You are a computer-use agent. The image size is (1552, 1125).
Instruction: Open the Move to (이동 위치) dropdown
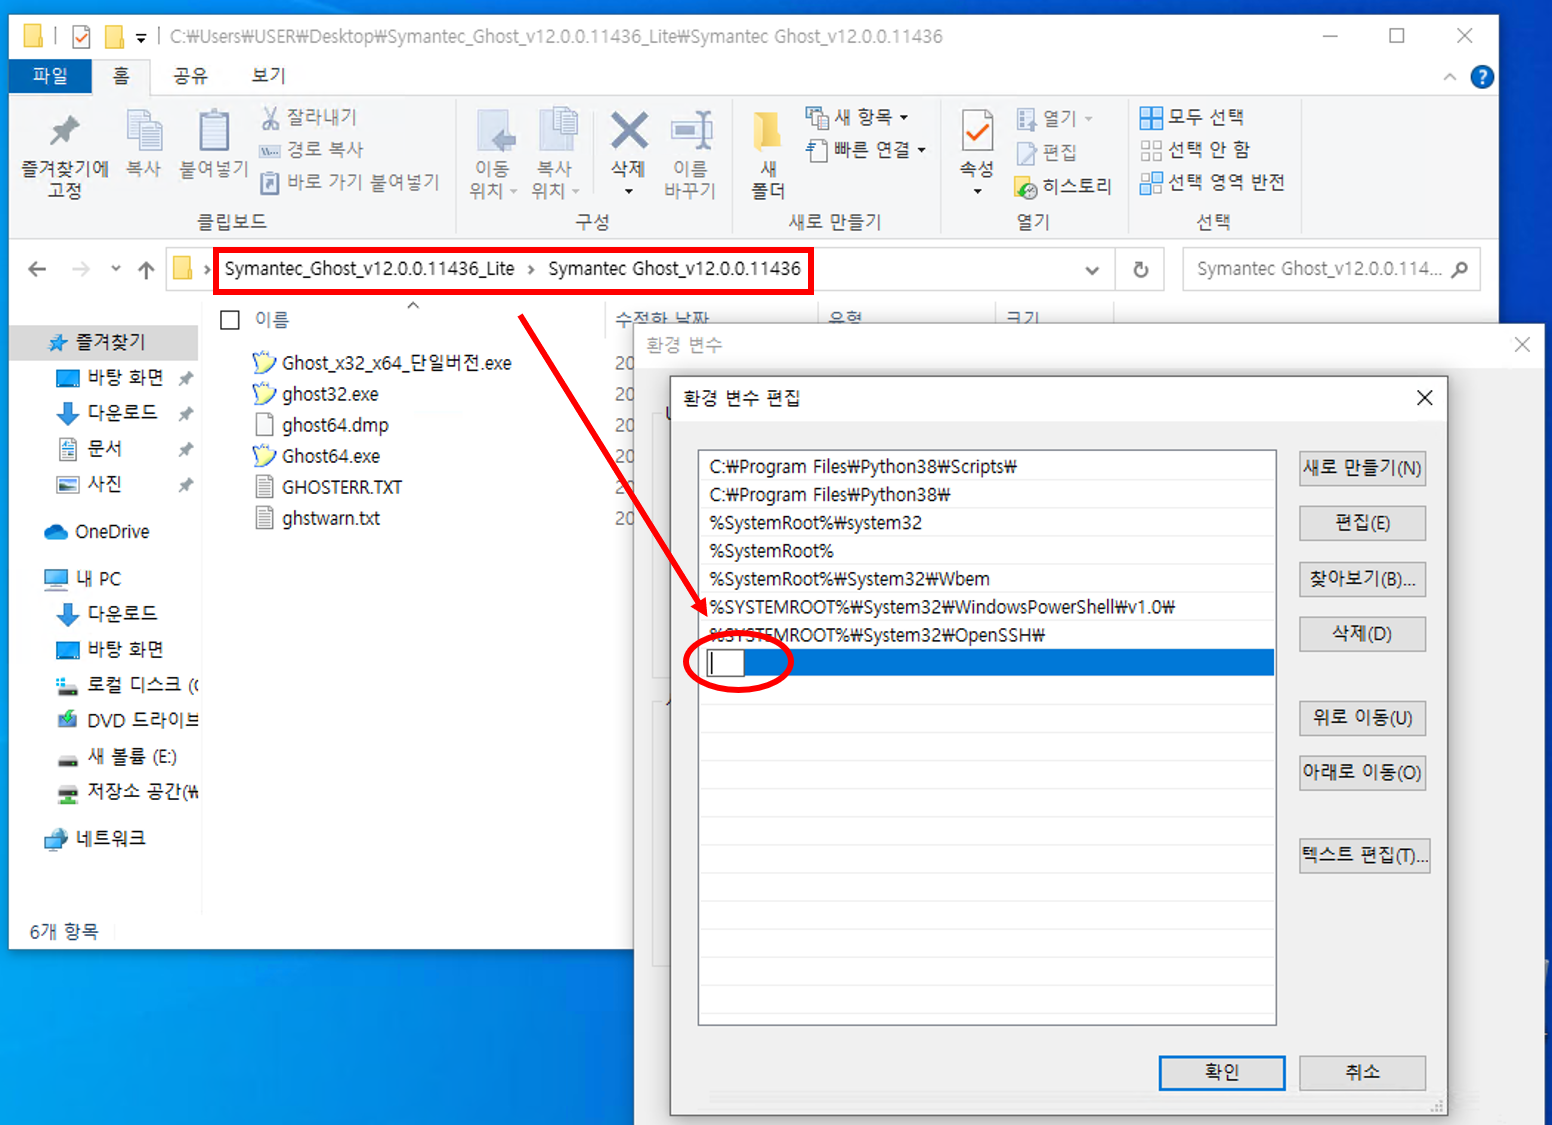pos(493,180)
